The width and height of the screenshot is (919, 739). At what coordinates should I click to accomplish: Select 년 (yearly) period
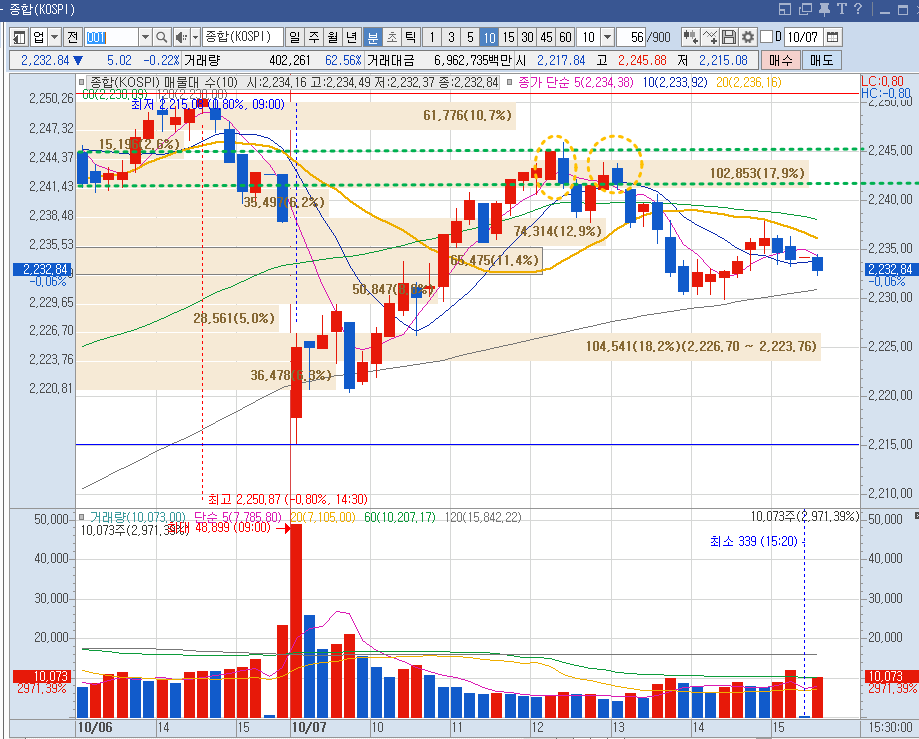(x=352, y=38)
